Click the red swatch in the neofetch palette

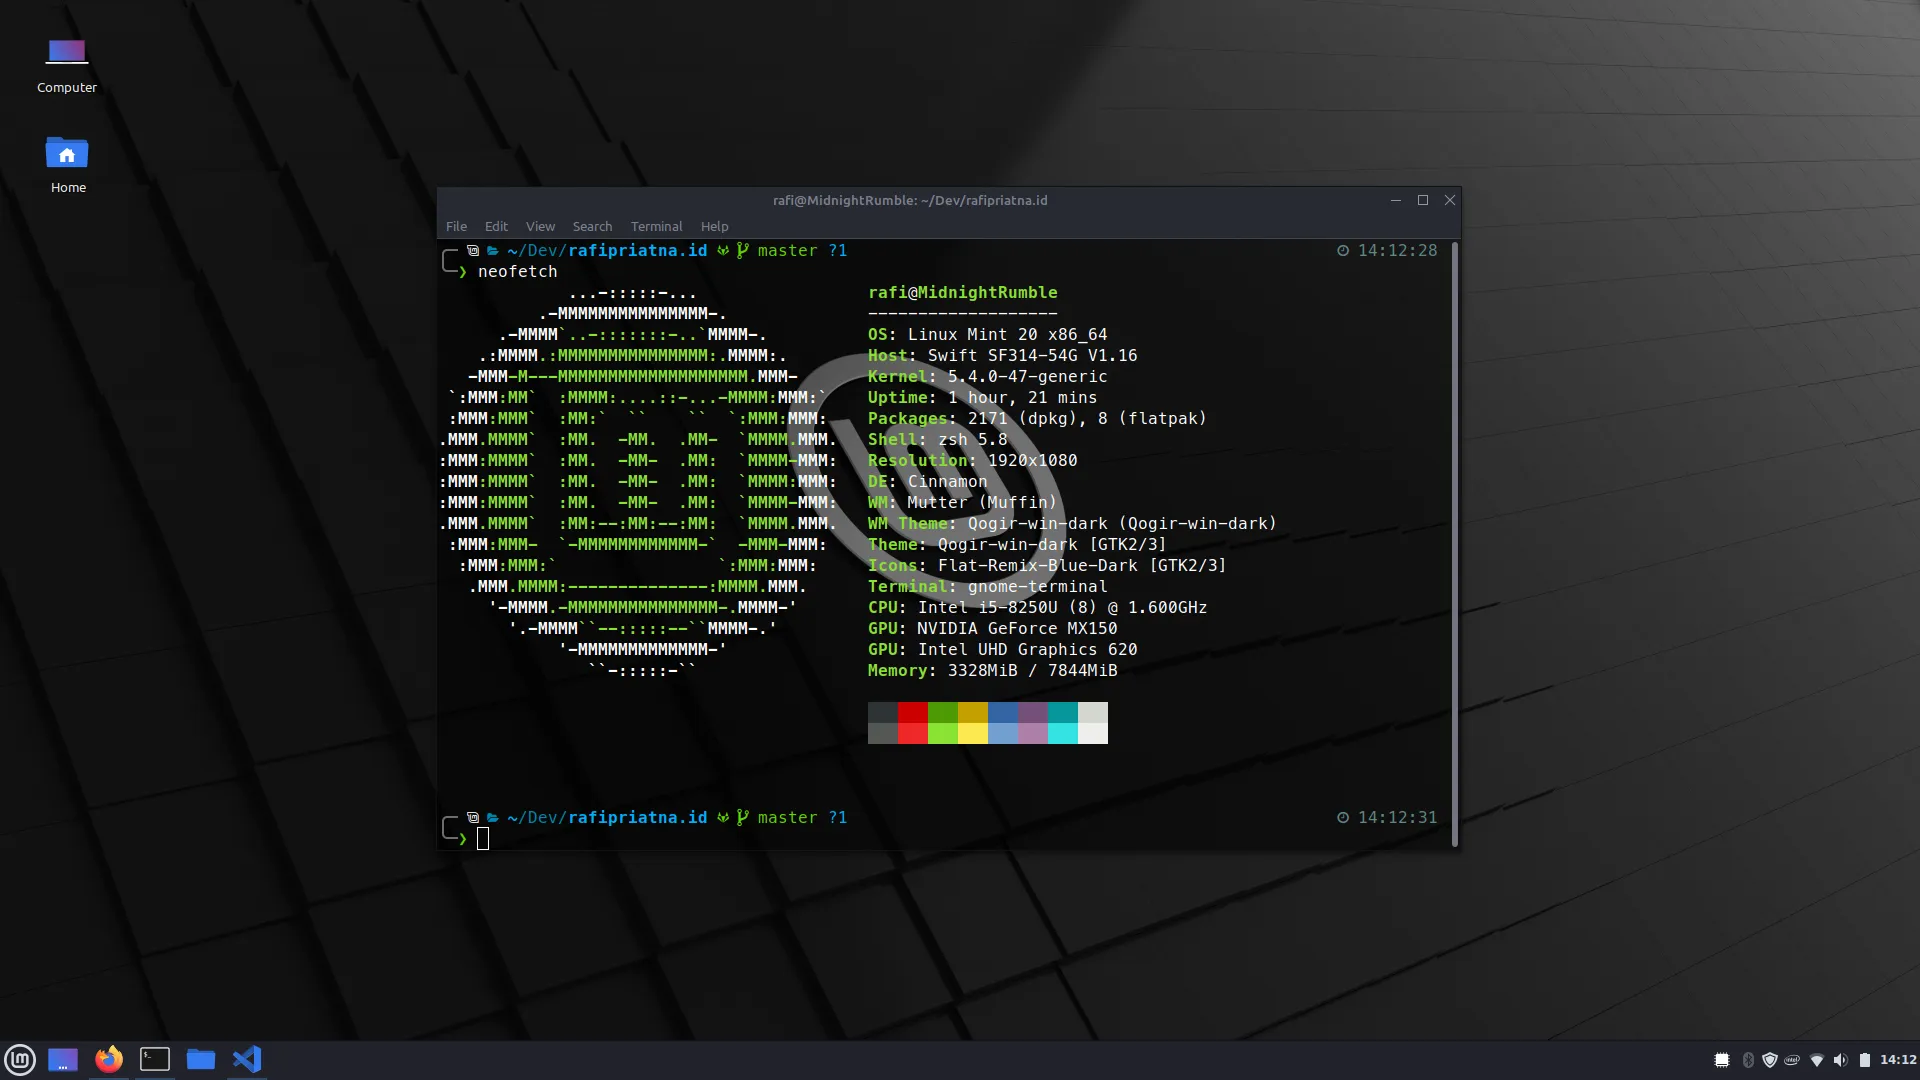pos(912,722)
